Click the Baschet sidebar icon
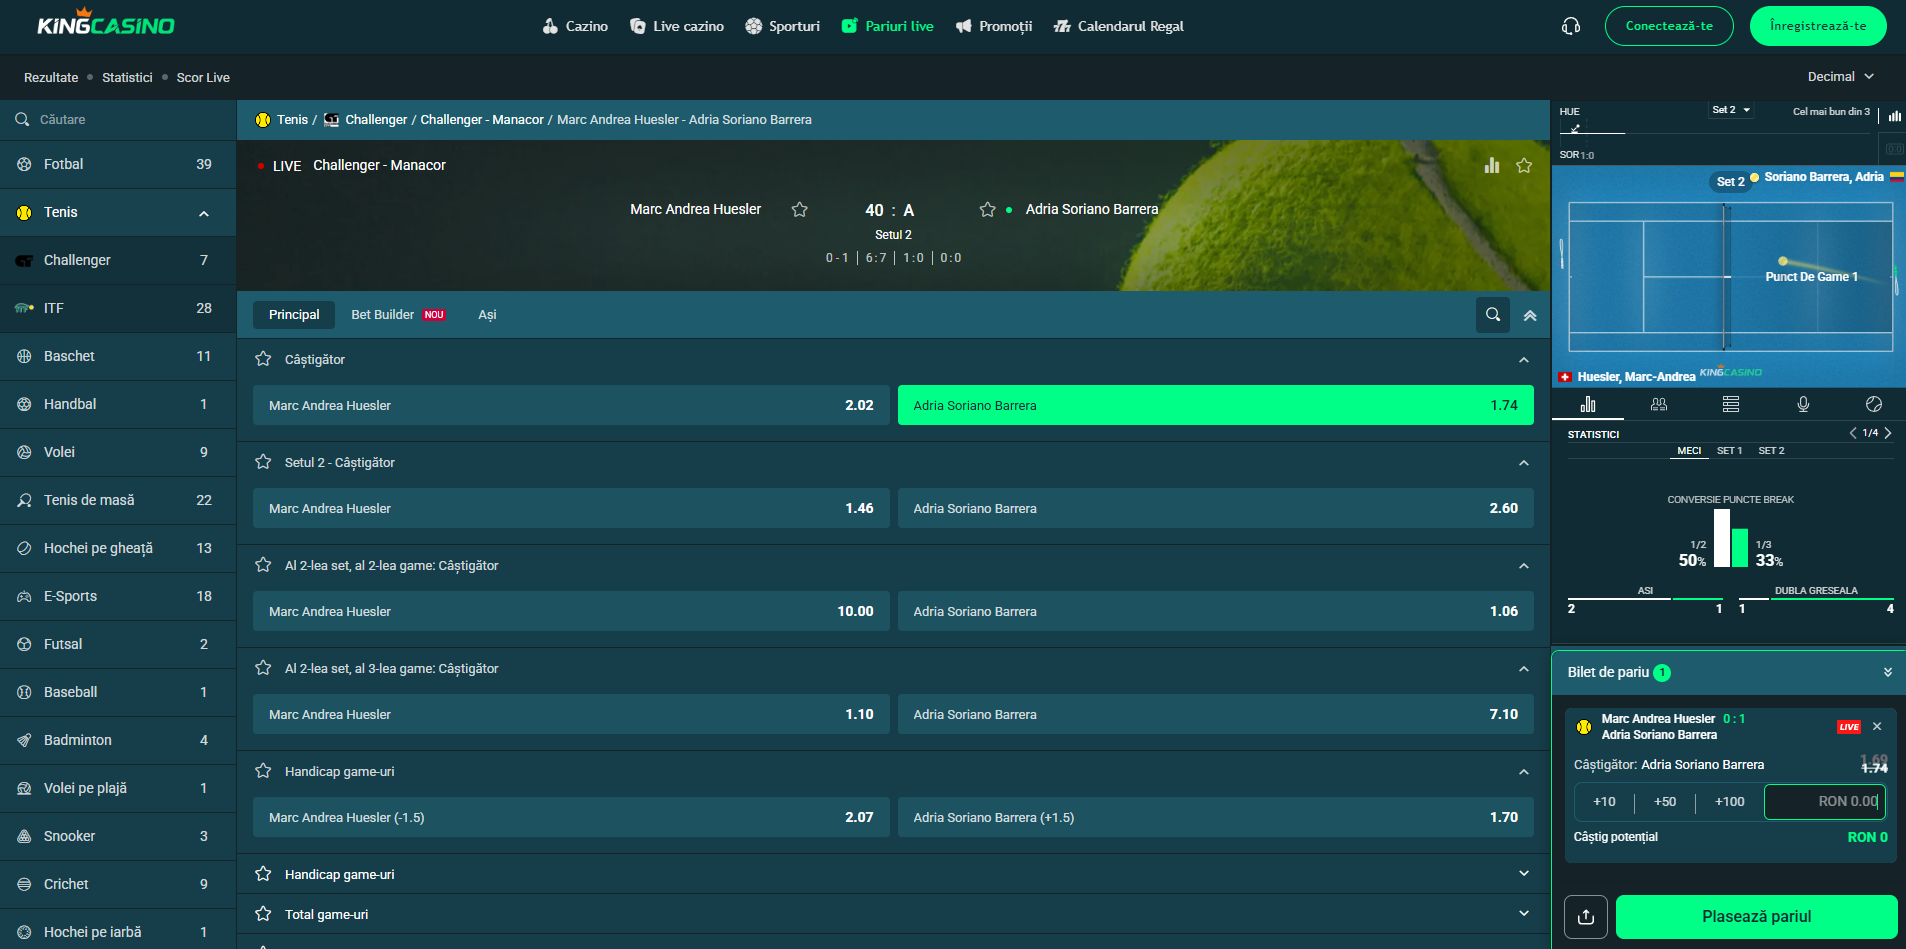The image size is (1906, 949). tap(24, 356)
